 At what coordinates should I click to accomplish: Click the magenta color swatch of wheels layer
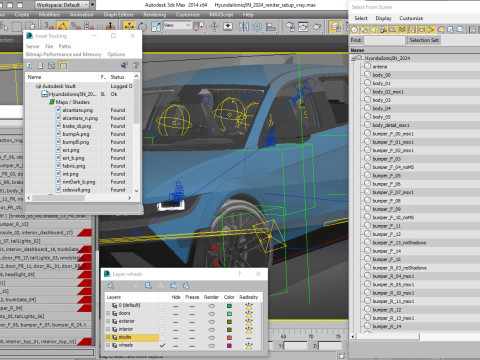pos(229,346)
